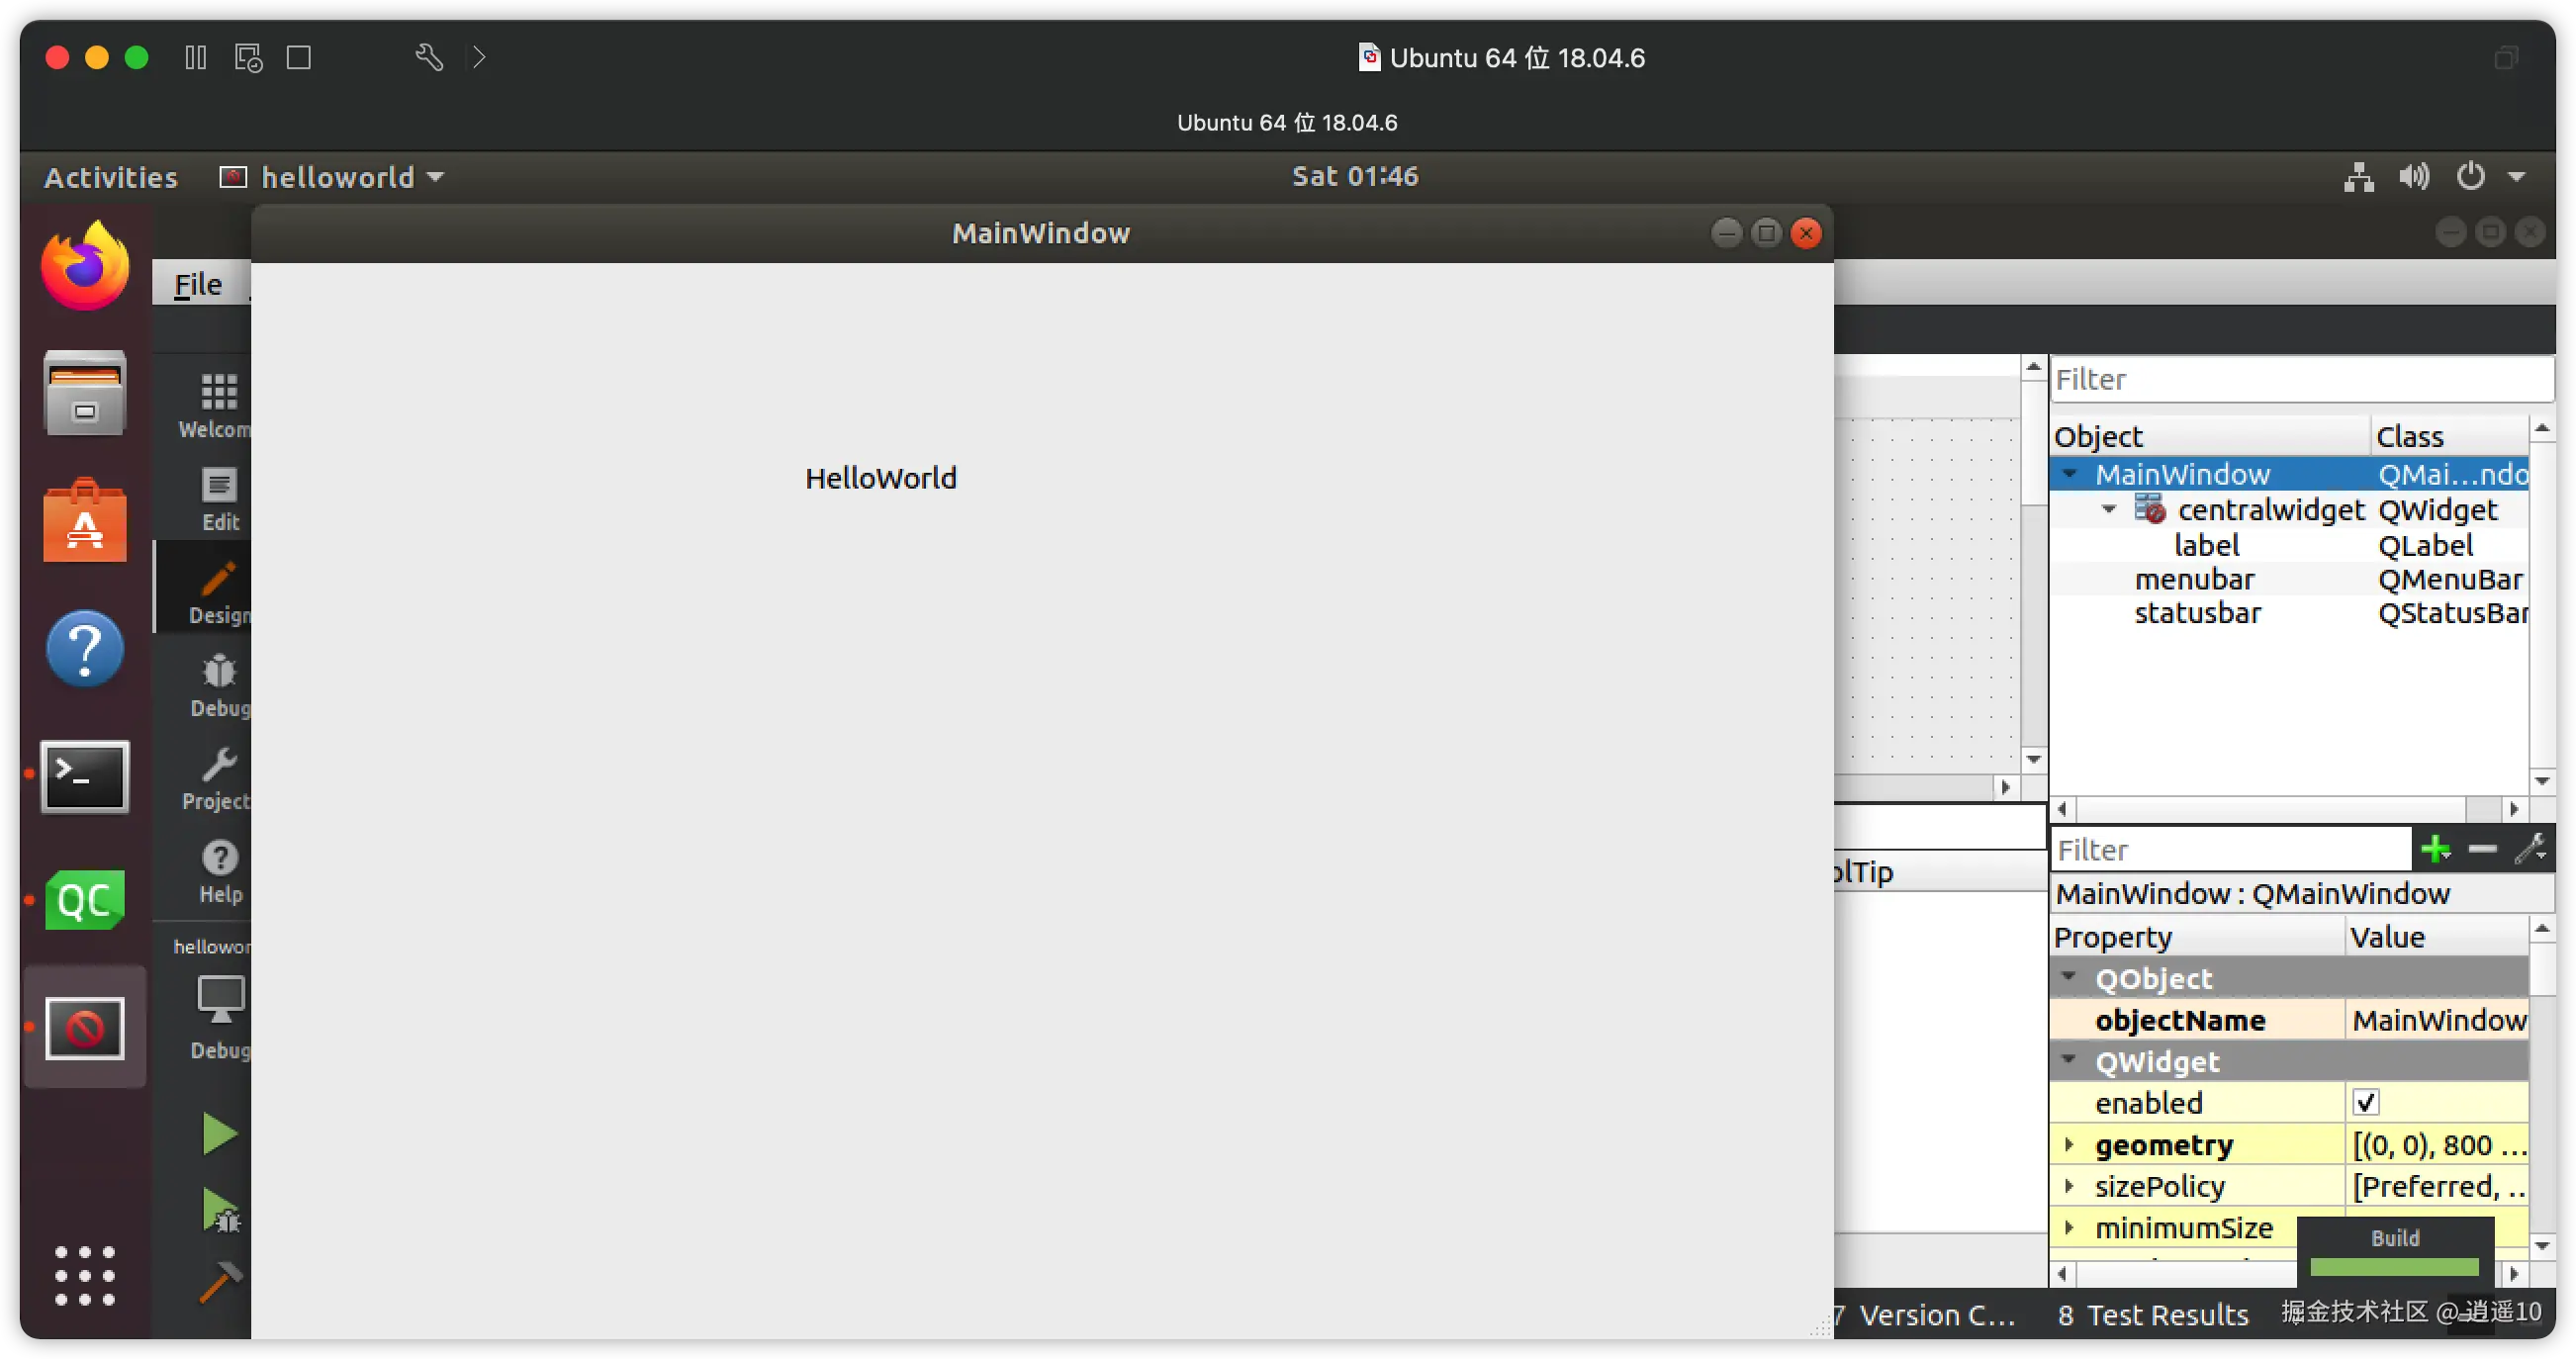Open the Test Results pane
Screen dimensions: 2576x1359
coord(2153,1315)
